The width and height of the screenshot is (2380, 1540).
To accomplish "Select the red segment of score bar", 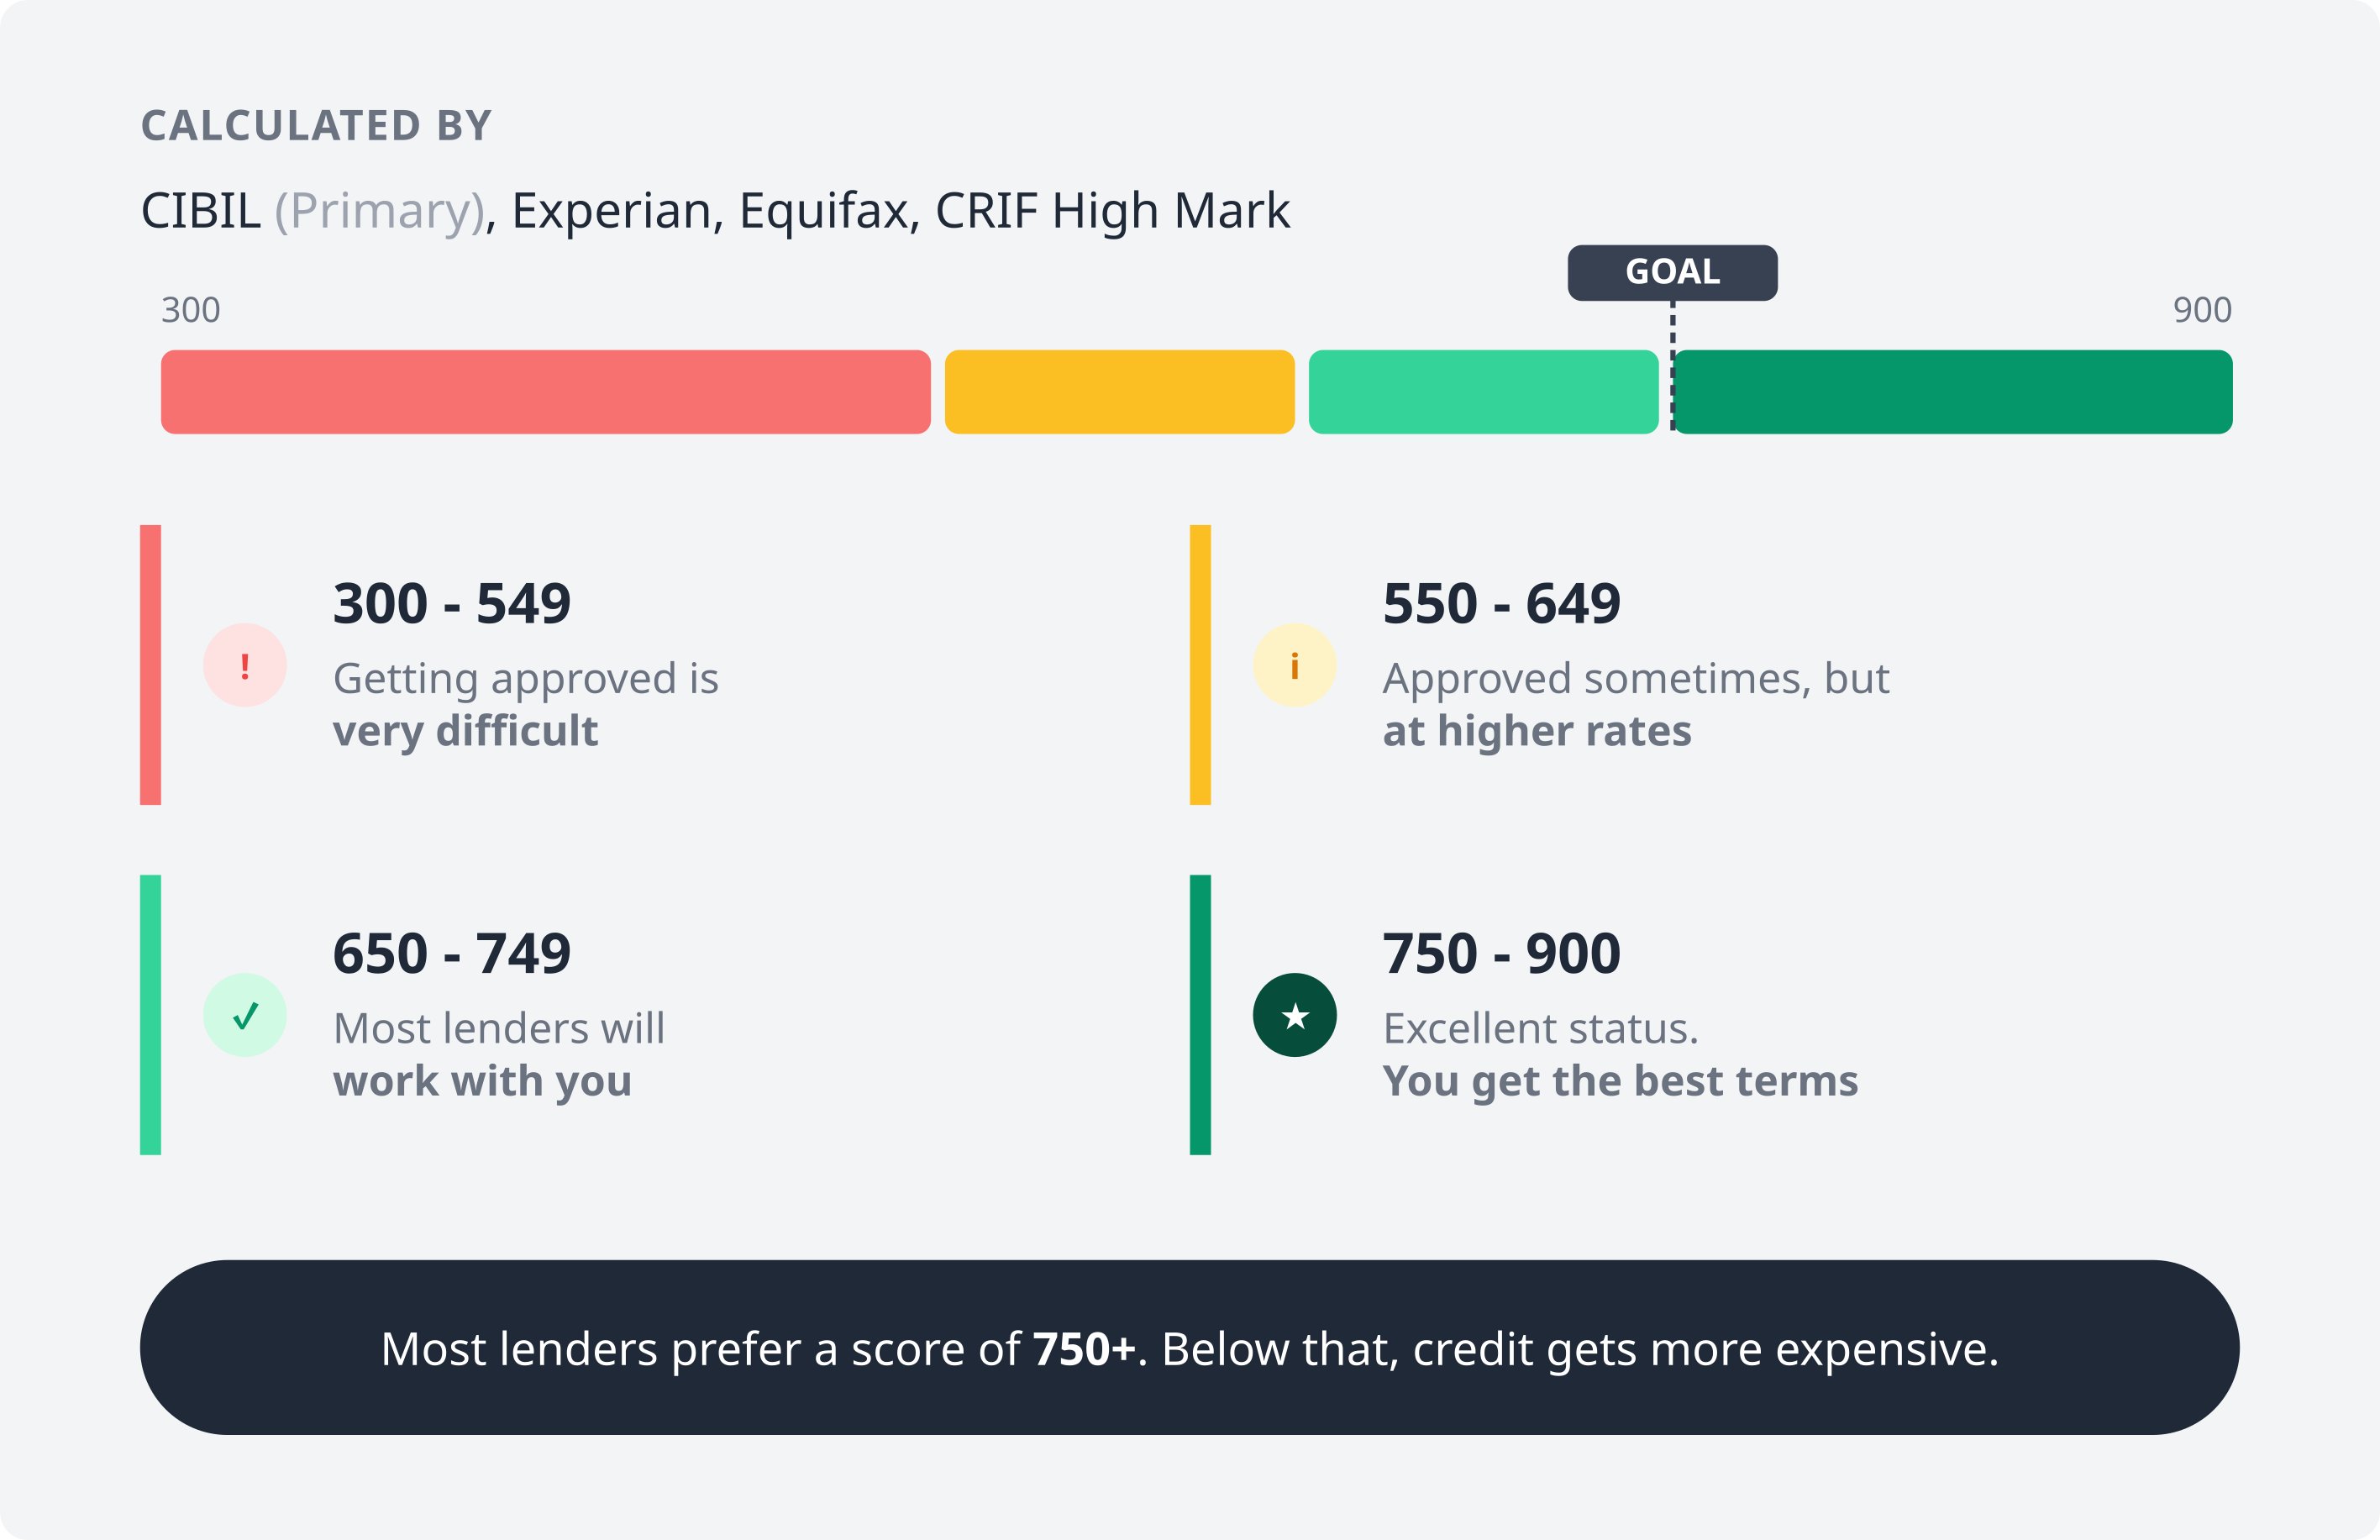I will [545, 392].
